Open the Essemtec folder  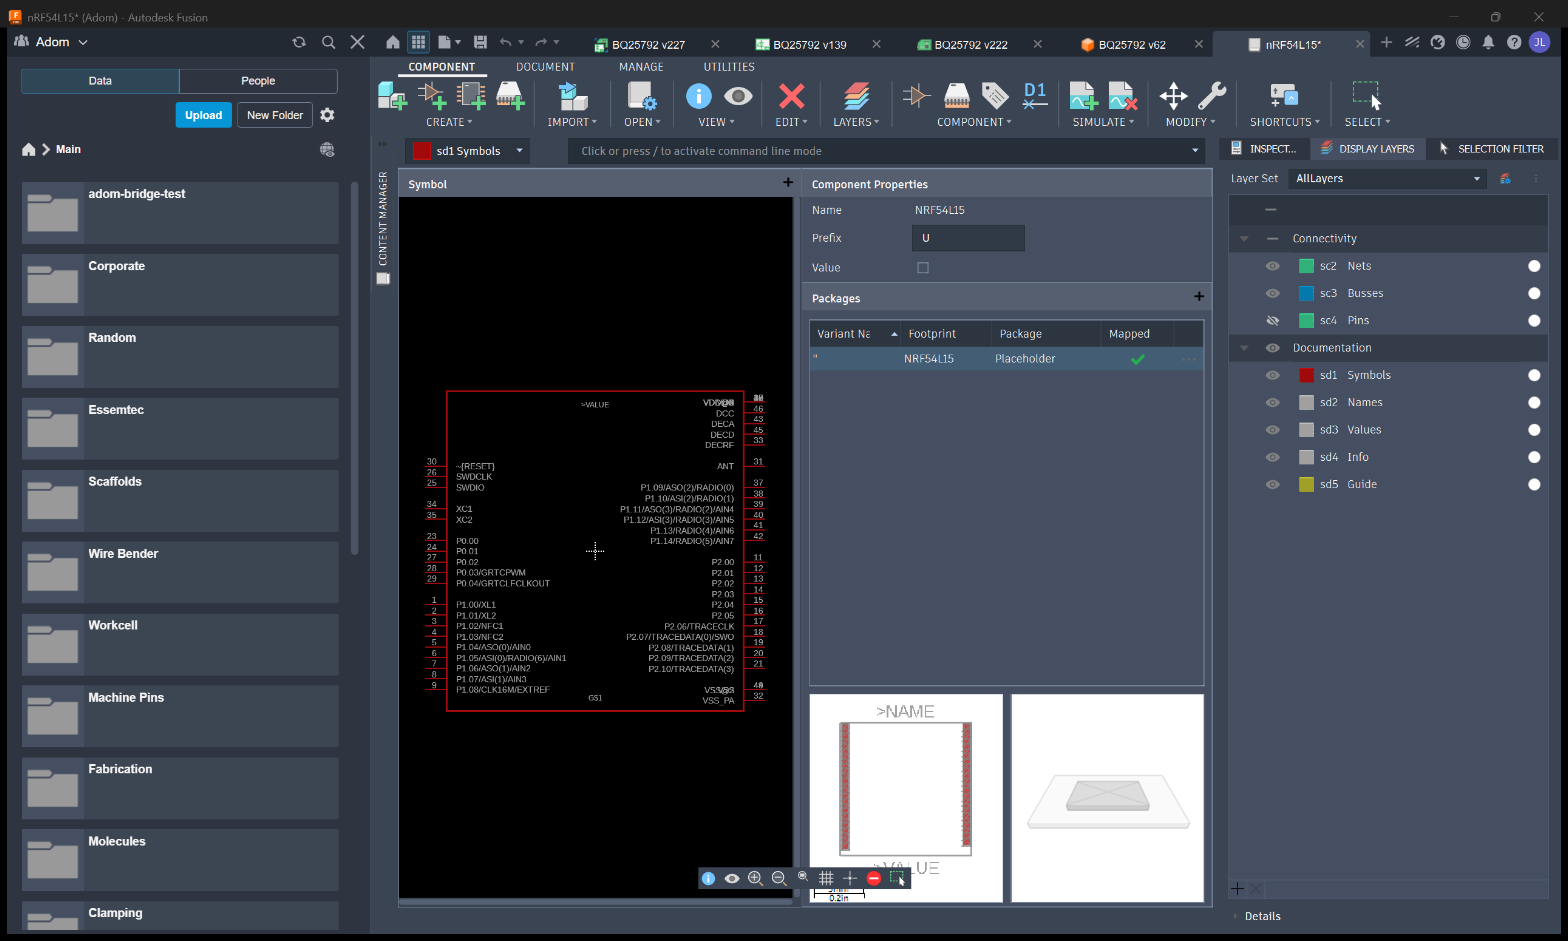180,429
